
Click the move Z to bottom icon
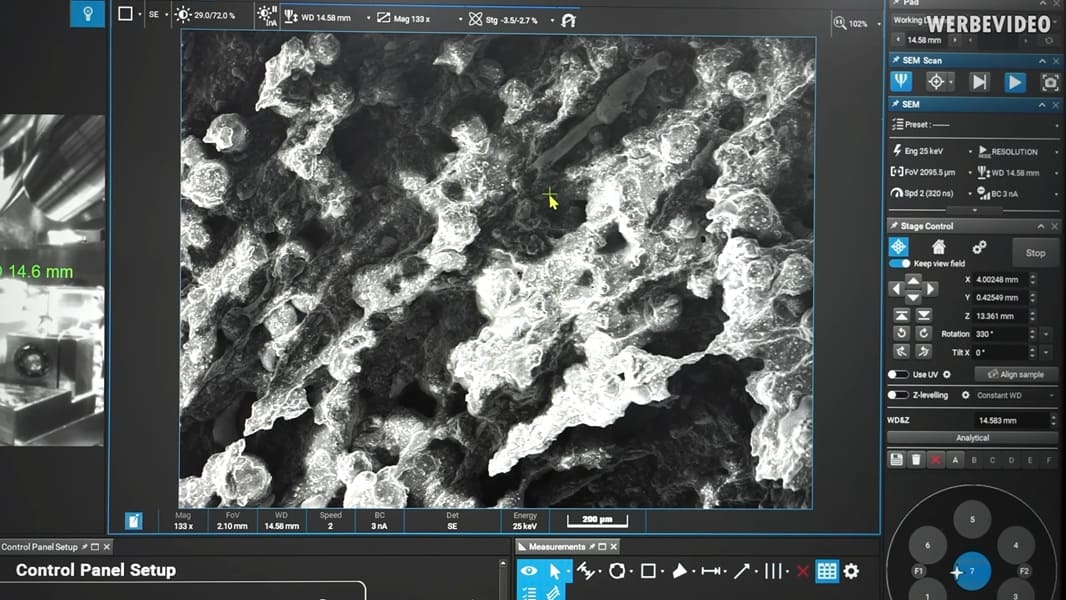pos(923,315)
